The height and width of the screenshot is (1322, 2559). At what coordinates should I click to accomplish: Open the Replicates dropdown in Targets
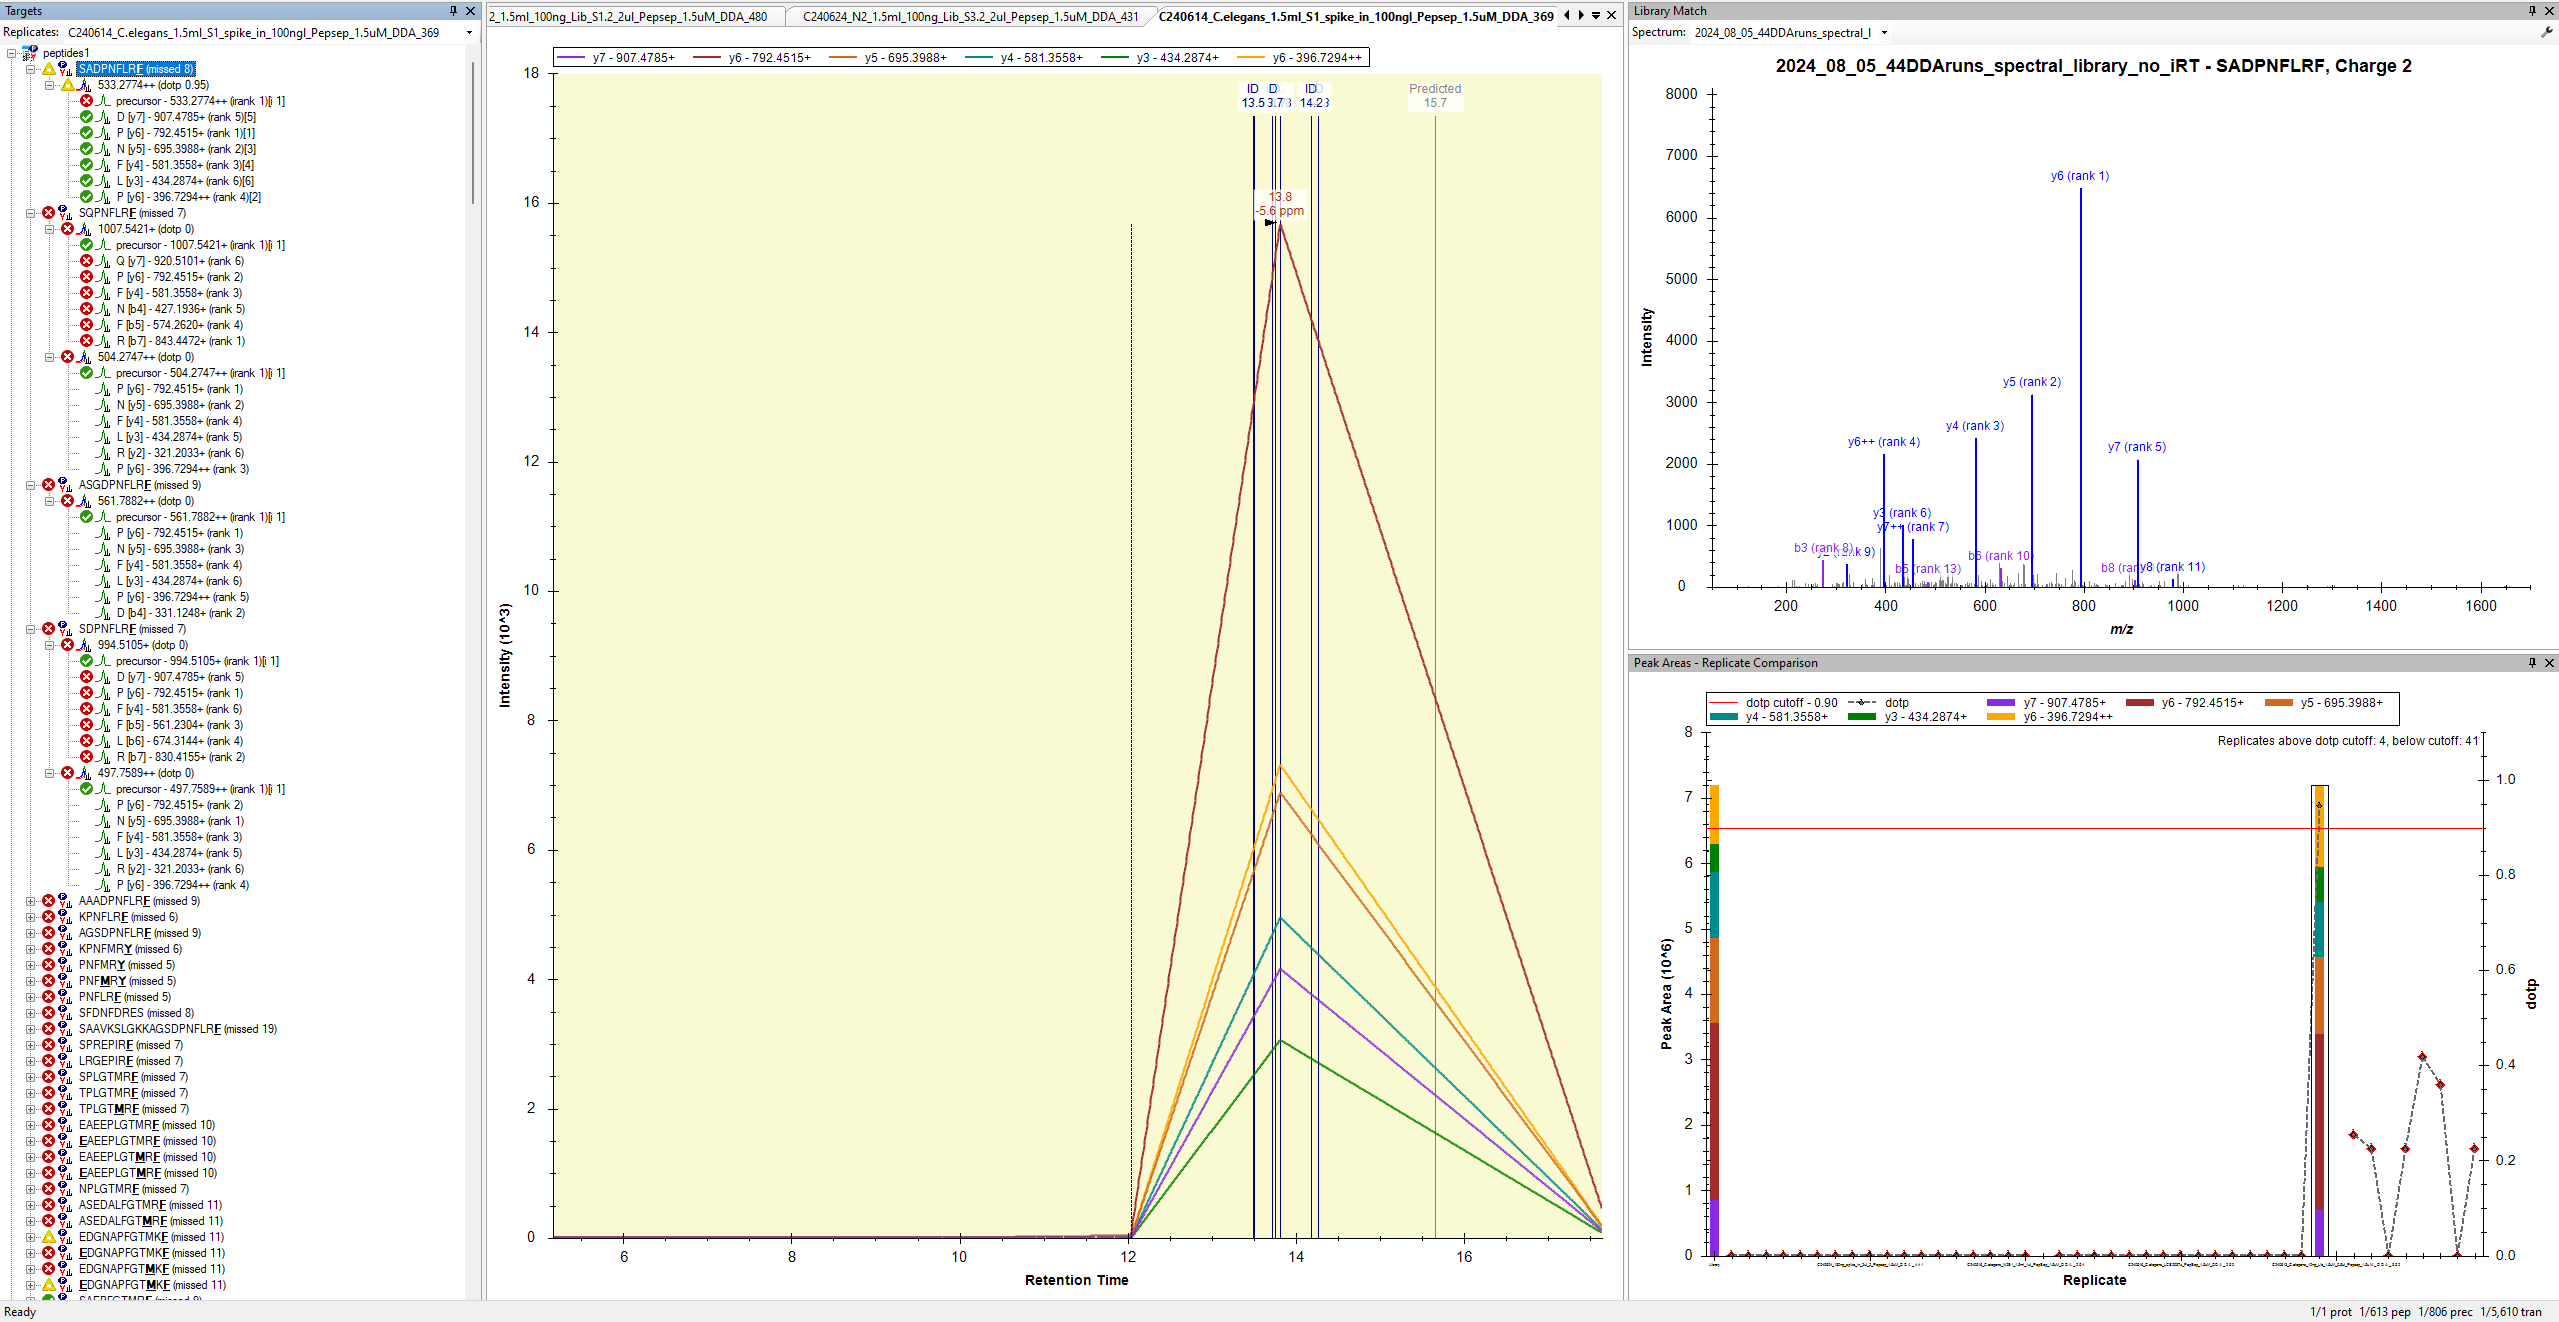469,33
